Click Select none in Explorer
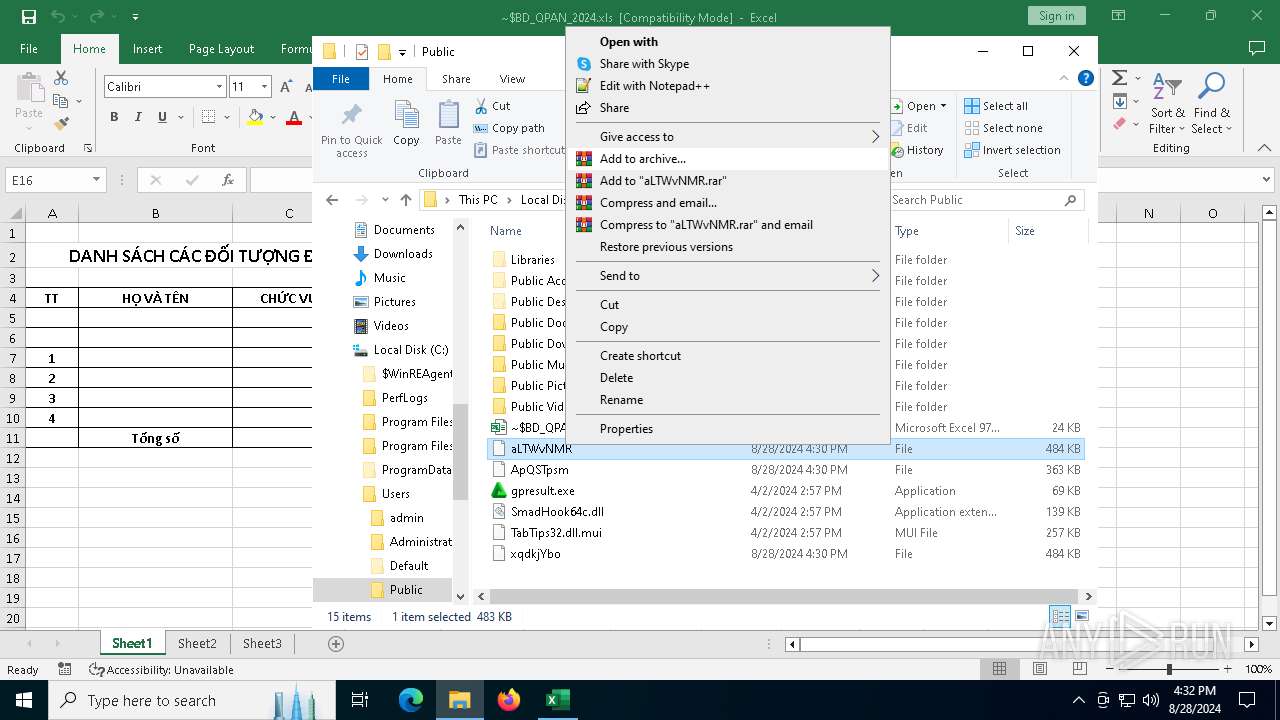The width and height of the screenshot is (1280, 720). 1003,128
